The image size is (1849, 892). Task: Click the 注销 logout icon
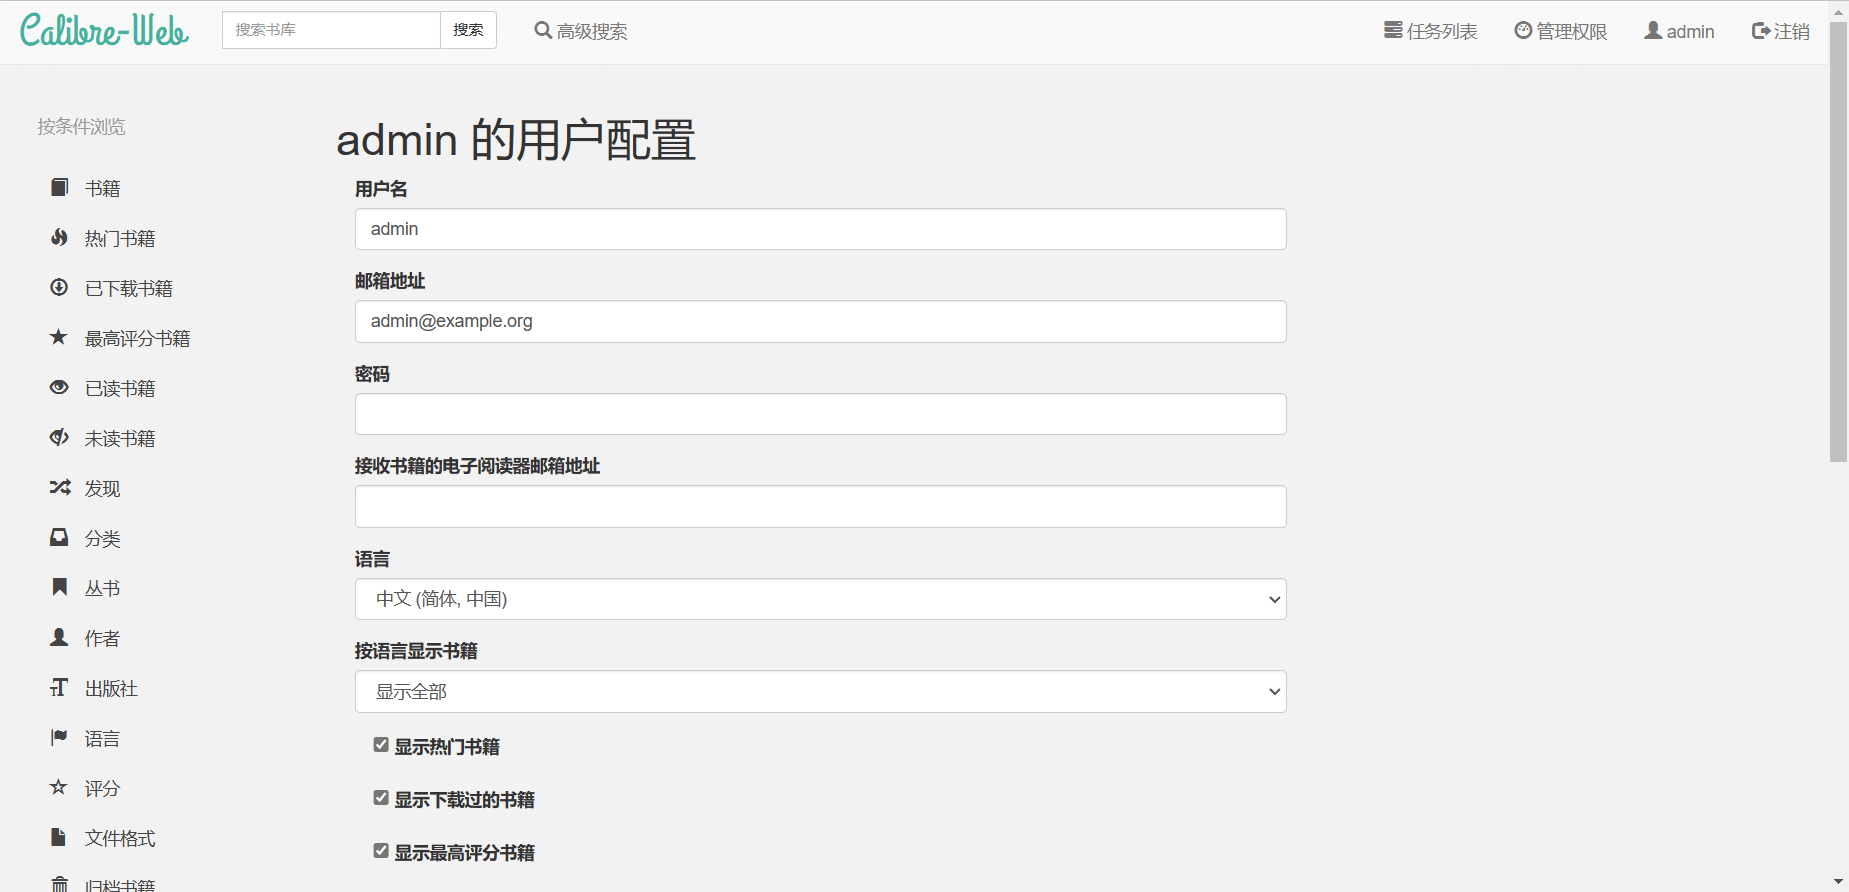1761,31
